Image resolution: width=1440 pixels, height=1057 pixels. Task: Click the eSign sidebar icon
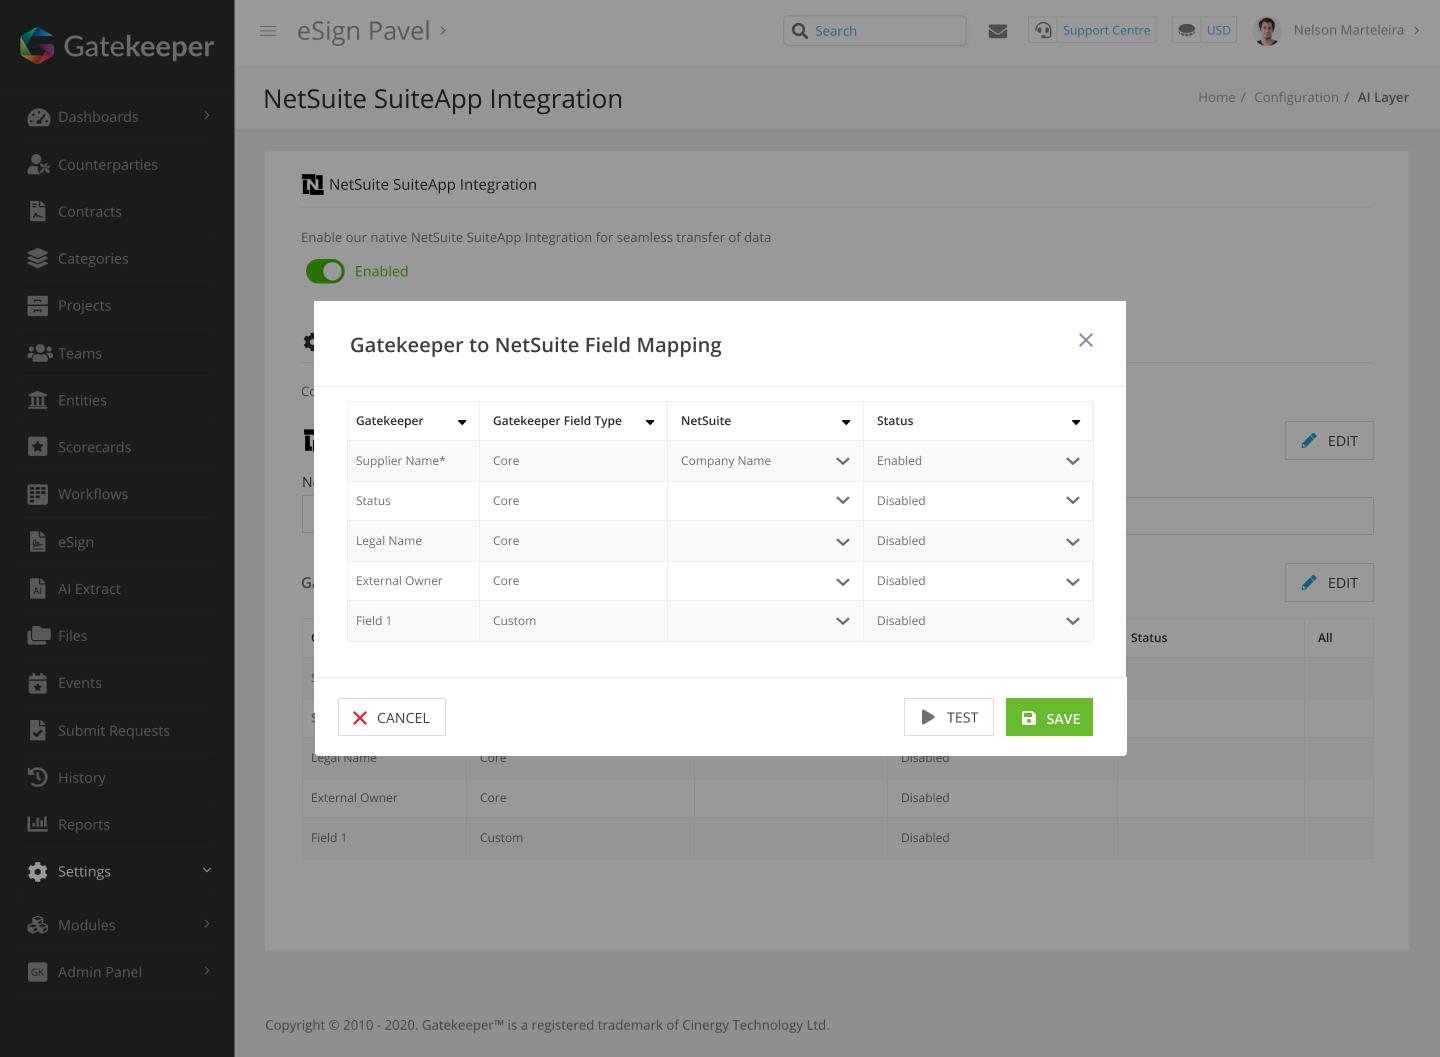38,541
